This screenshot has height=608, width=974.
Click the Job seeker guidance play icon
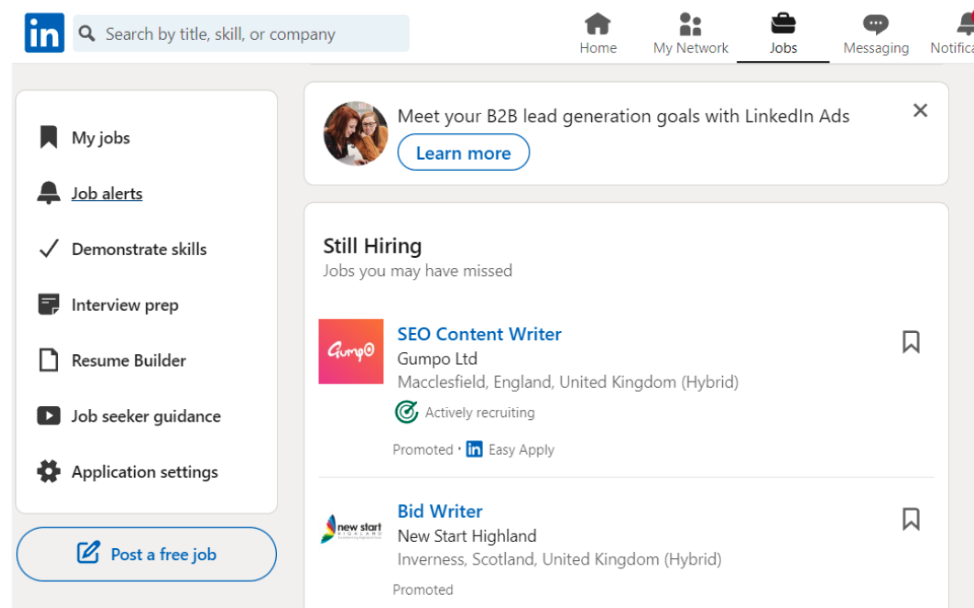point(48,415)
